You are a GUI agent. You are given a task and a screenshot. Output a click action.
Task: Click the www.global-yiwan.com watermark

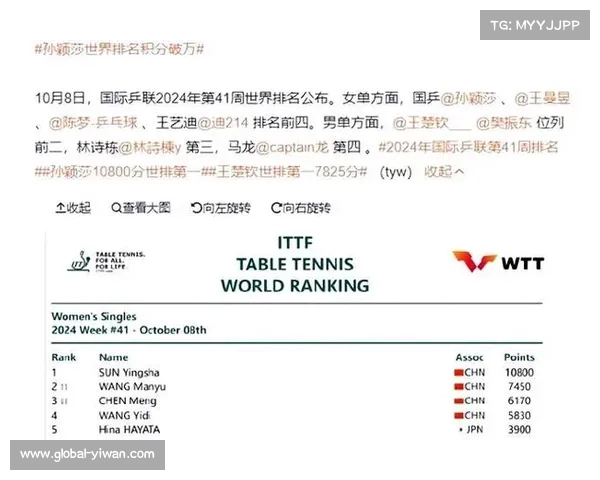(87, 455)
